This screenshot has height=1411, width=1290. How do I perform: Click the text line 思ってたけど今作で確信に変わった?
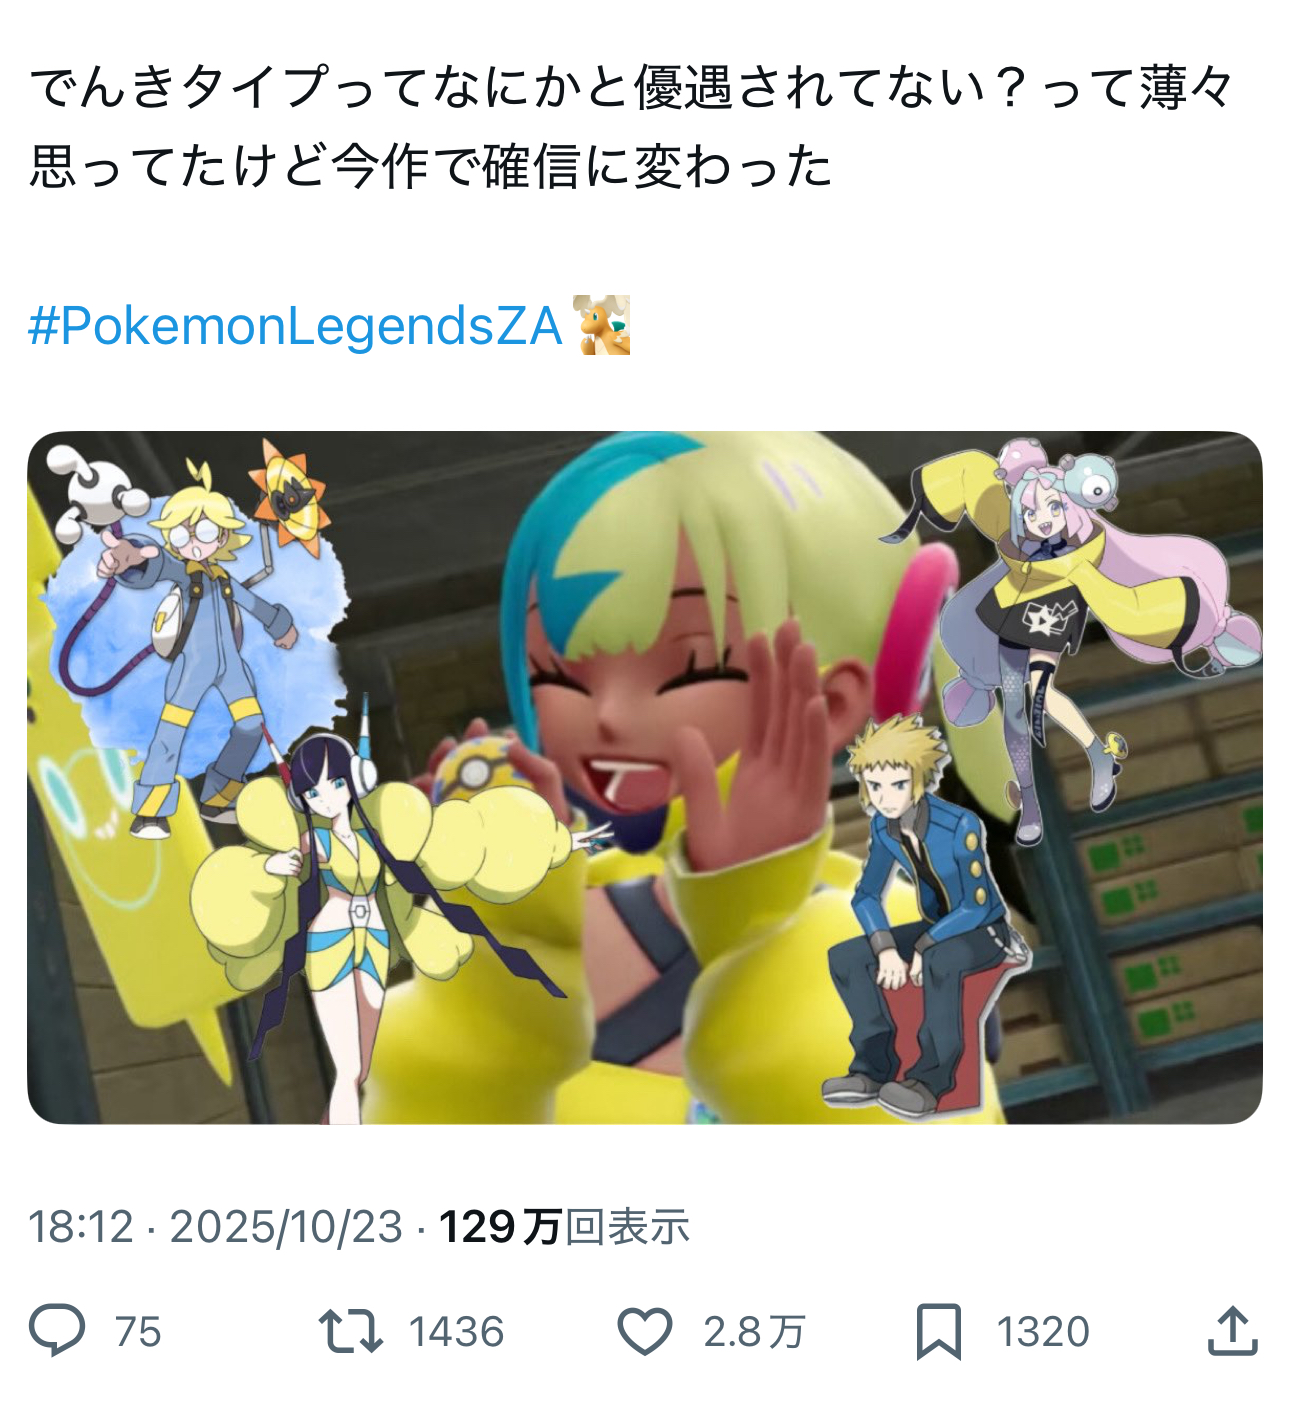click(x=431, y=166)
